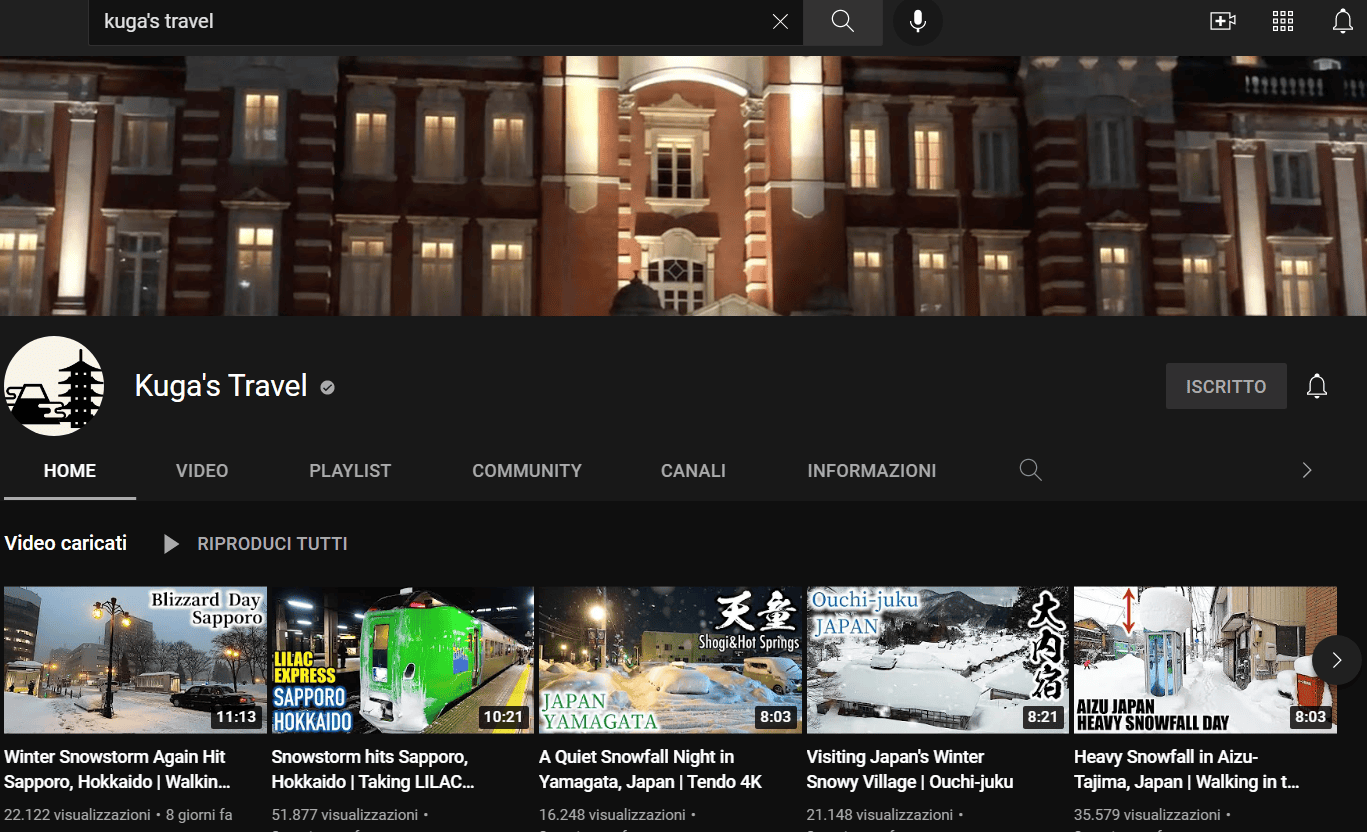Click the LILAC Express green train thumbnail
1367x832 pixels.
(x=403, y=660)
